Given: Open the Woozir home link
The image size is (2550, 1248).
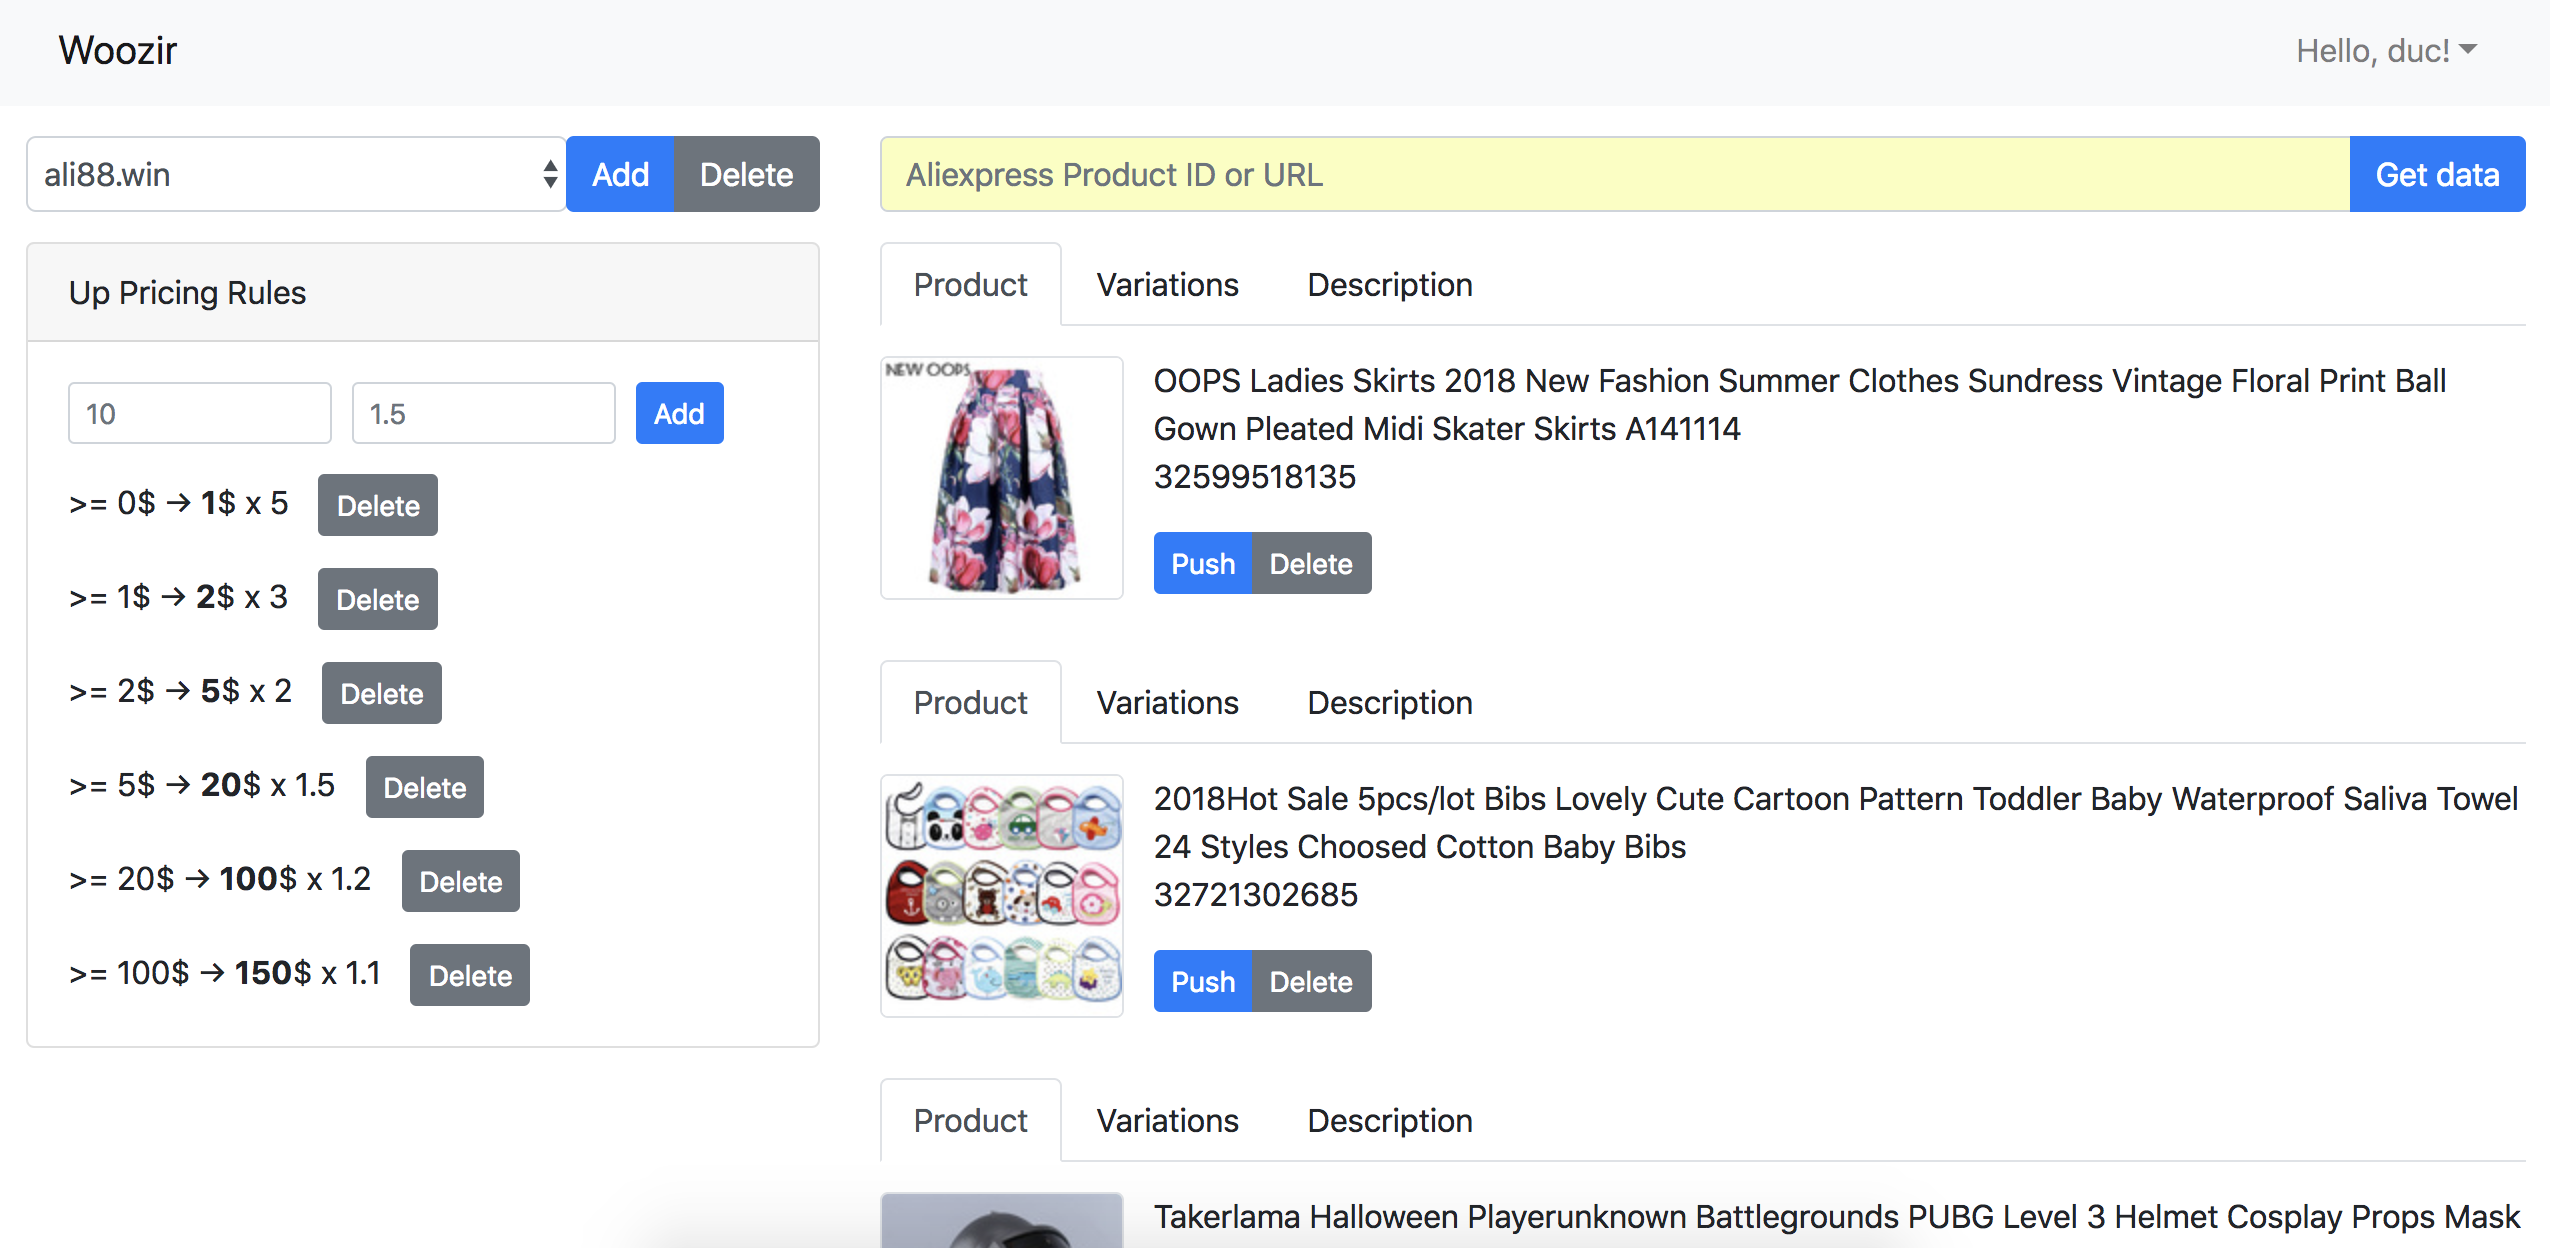Looking at the screenshot, I should coord(117,50).
